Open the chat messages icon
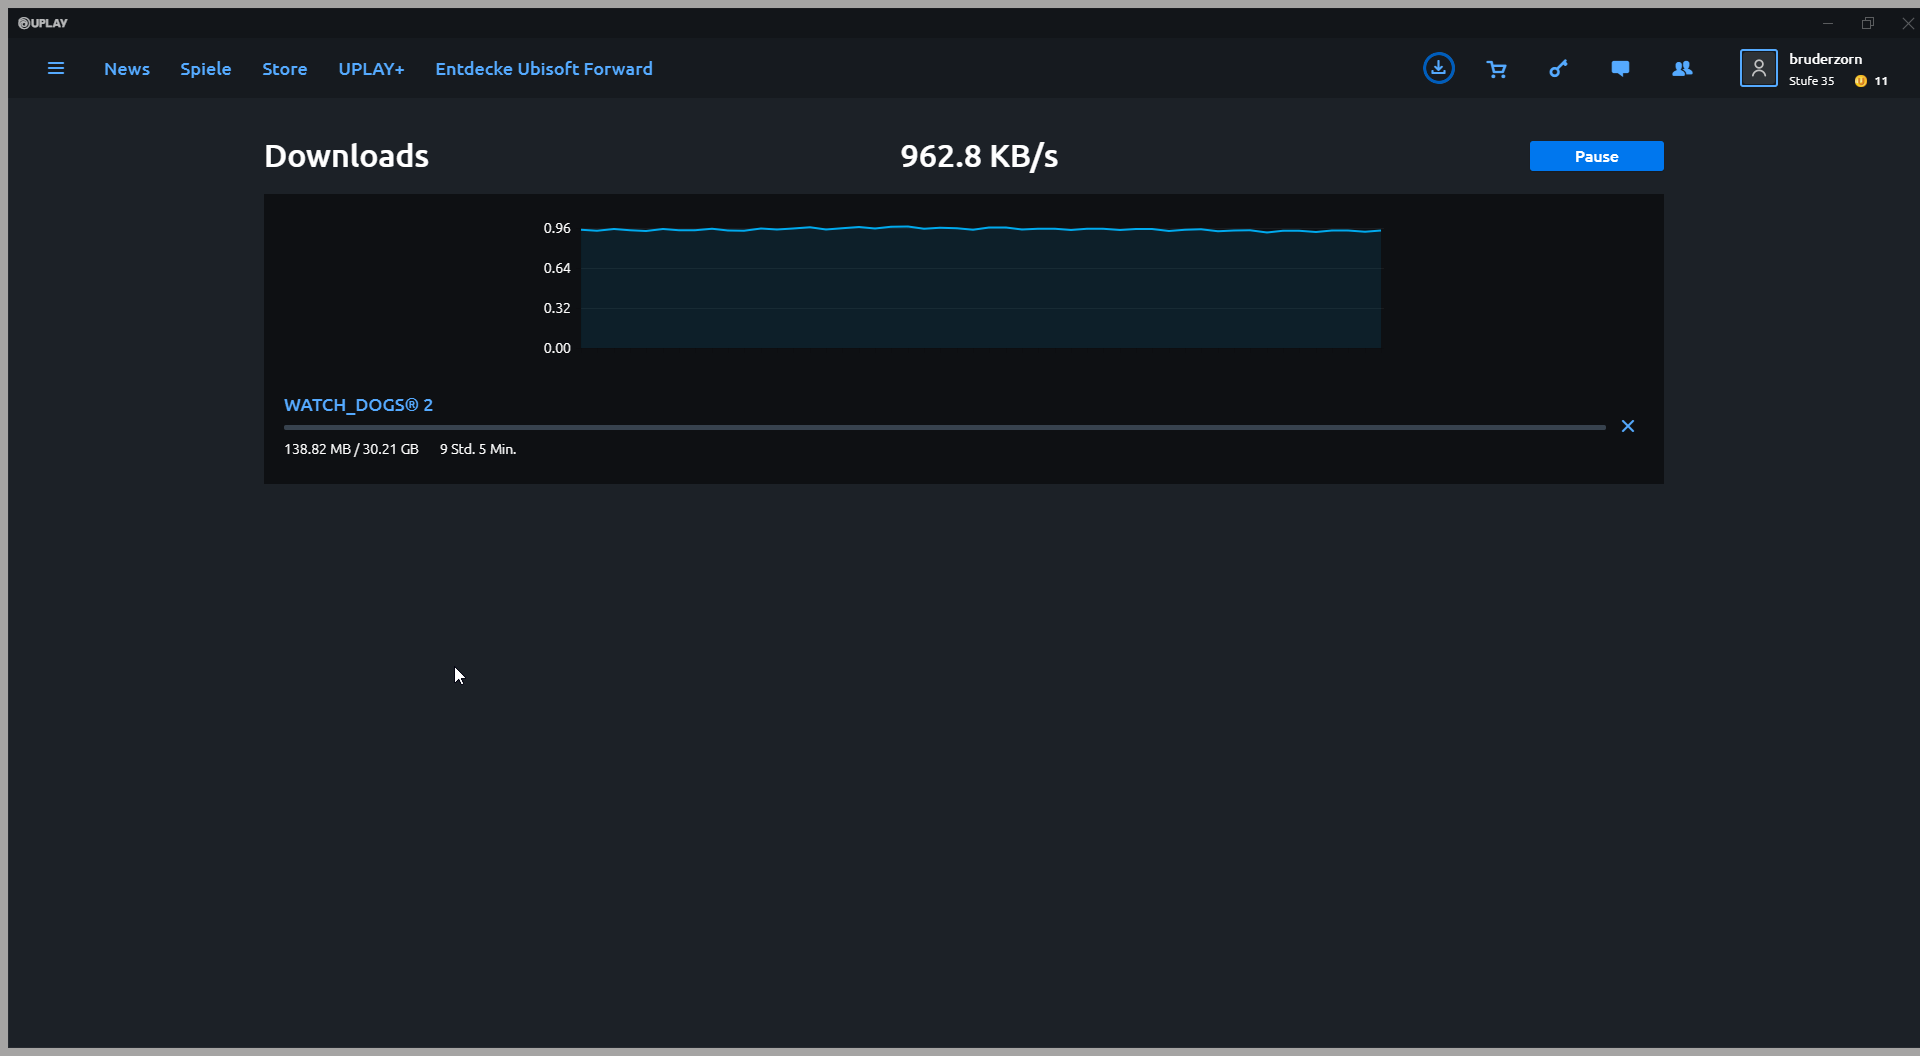1920x1056 pixels. coord(1620,68)
